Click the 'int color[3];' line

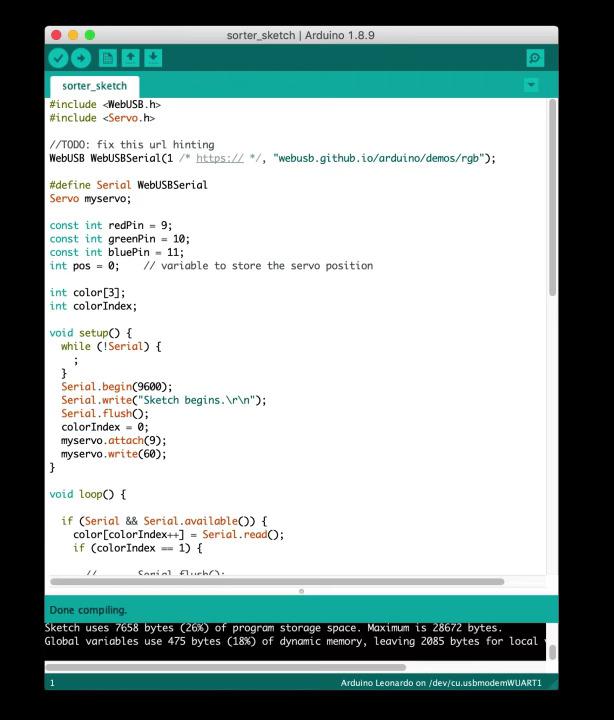point(87,293)
